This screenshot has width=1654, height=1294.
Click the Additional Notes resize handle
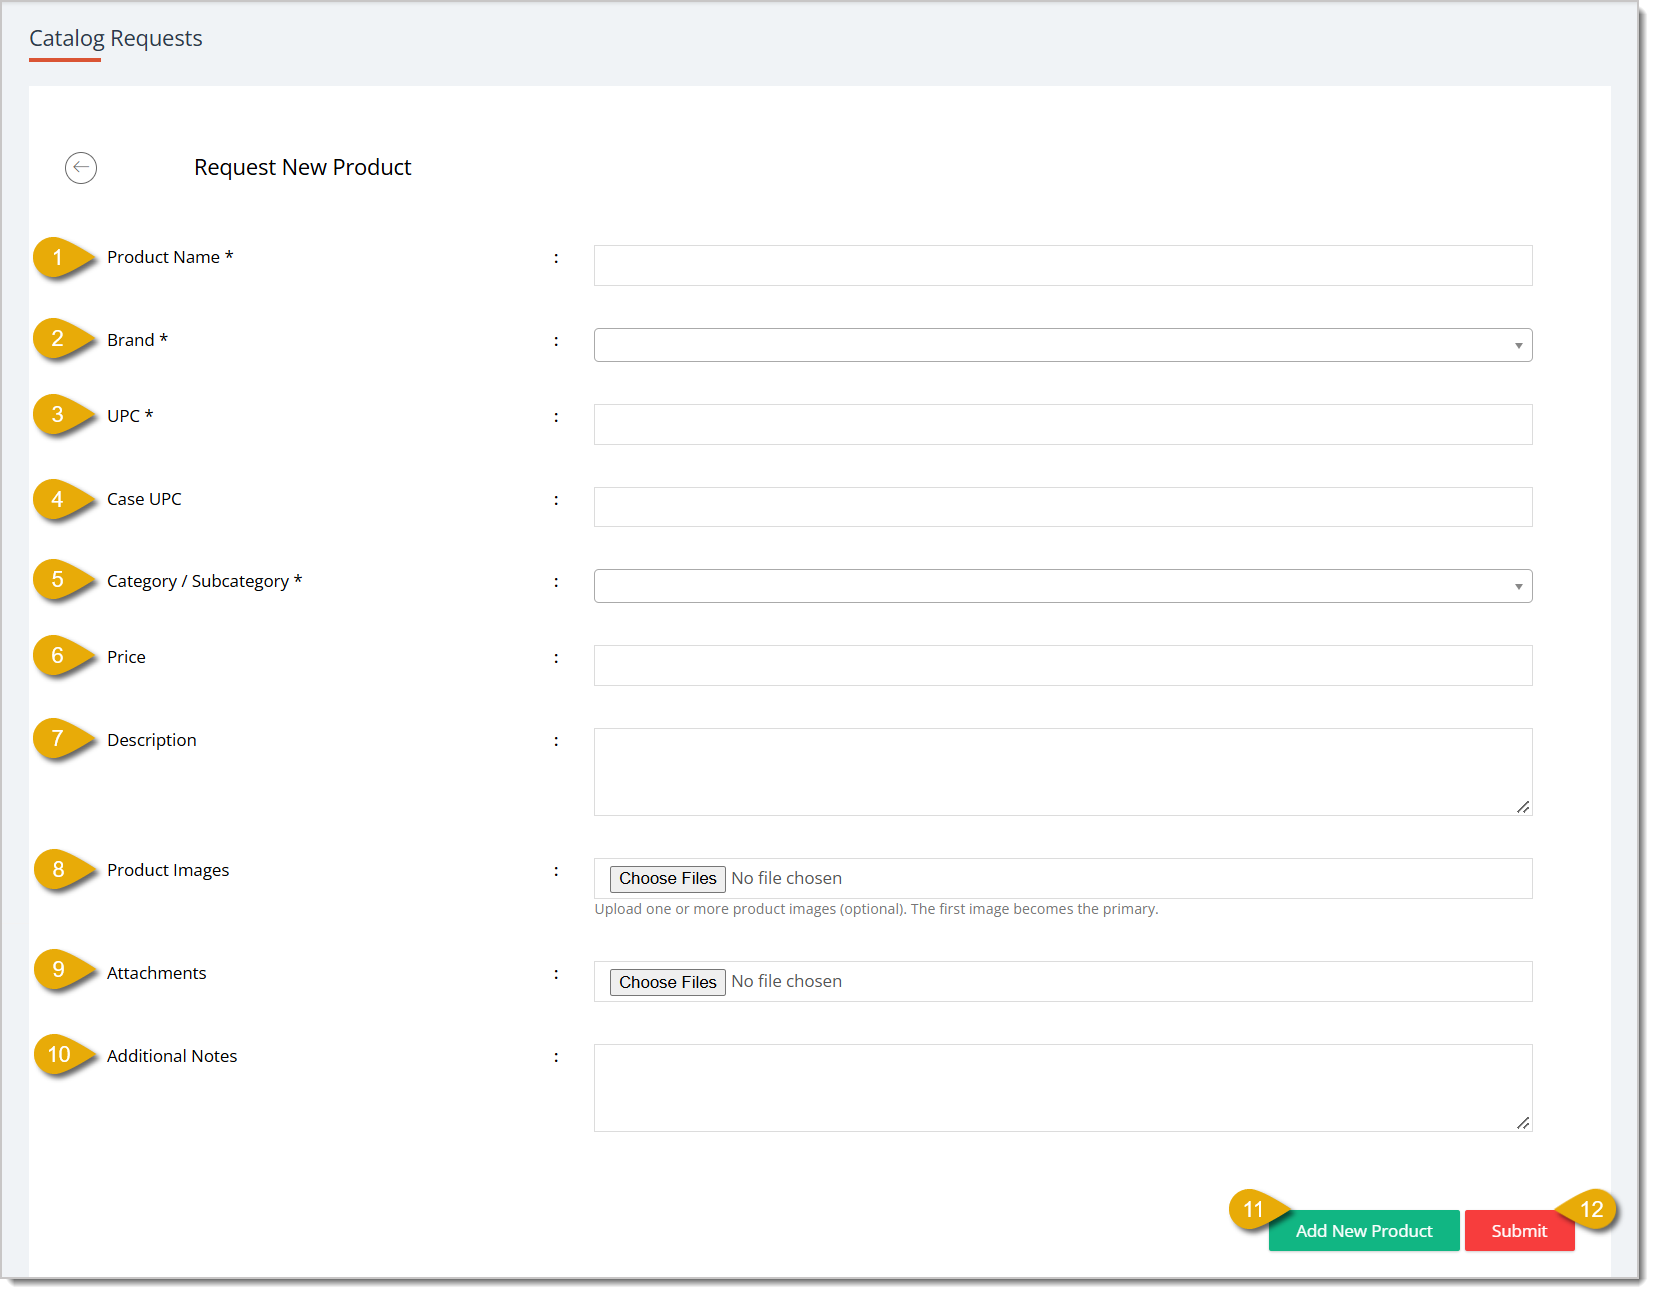point(1523,1123)
